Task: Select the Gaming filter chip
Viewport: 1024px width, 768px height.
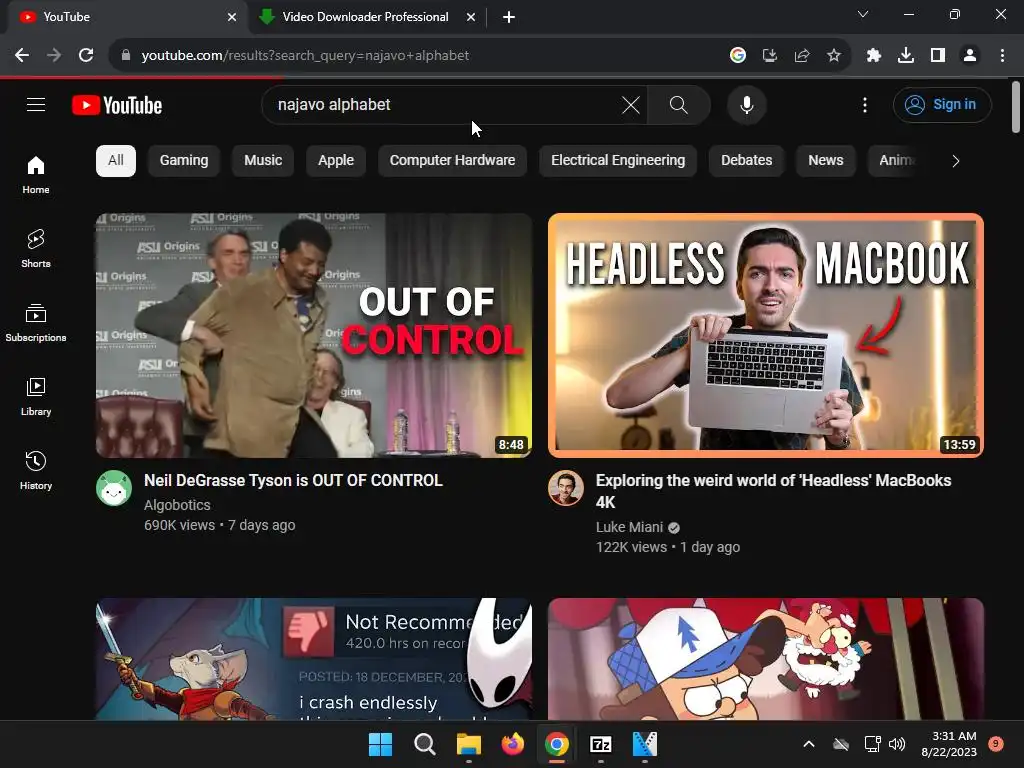Action: tap(184, 161)
